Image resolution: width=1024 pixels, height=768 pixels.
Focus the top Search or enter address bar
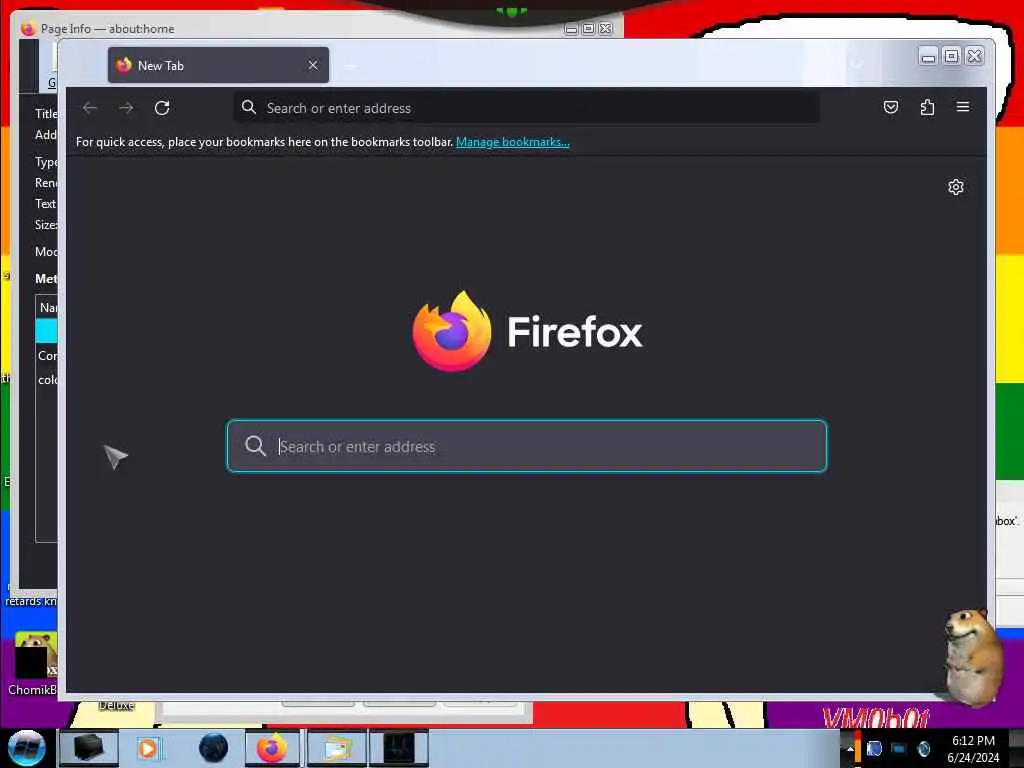coord(526,108)
